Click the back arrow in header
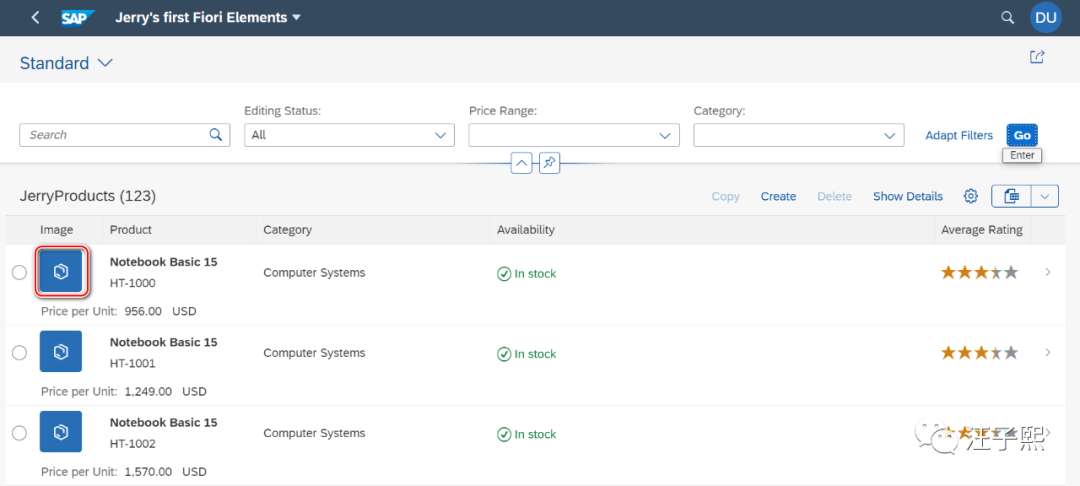1080x486 pixels. [x=36, y=17]
